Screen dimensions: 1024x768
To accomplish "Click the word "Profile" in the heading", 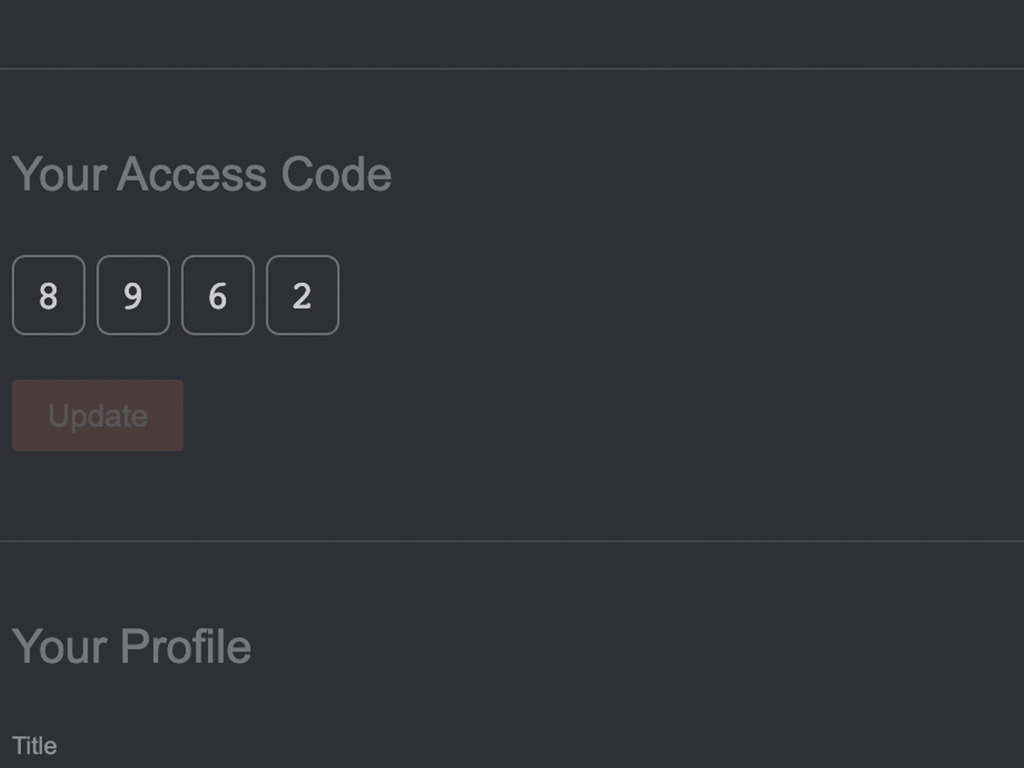I will point(186,646).
